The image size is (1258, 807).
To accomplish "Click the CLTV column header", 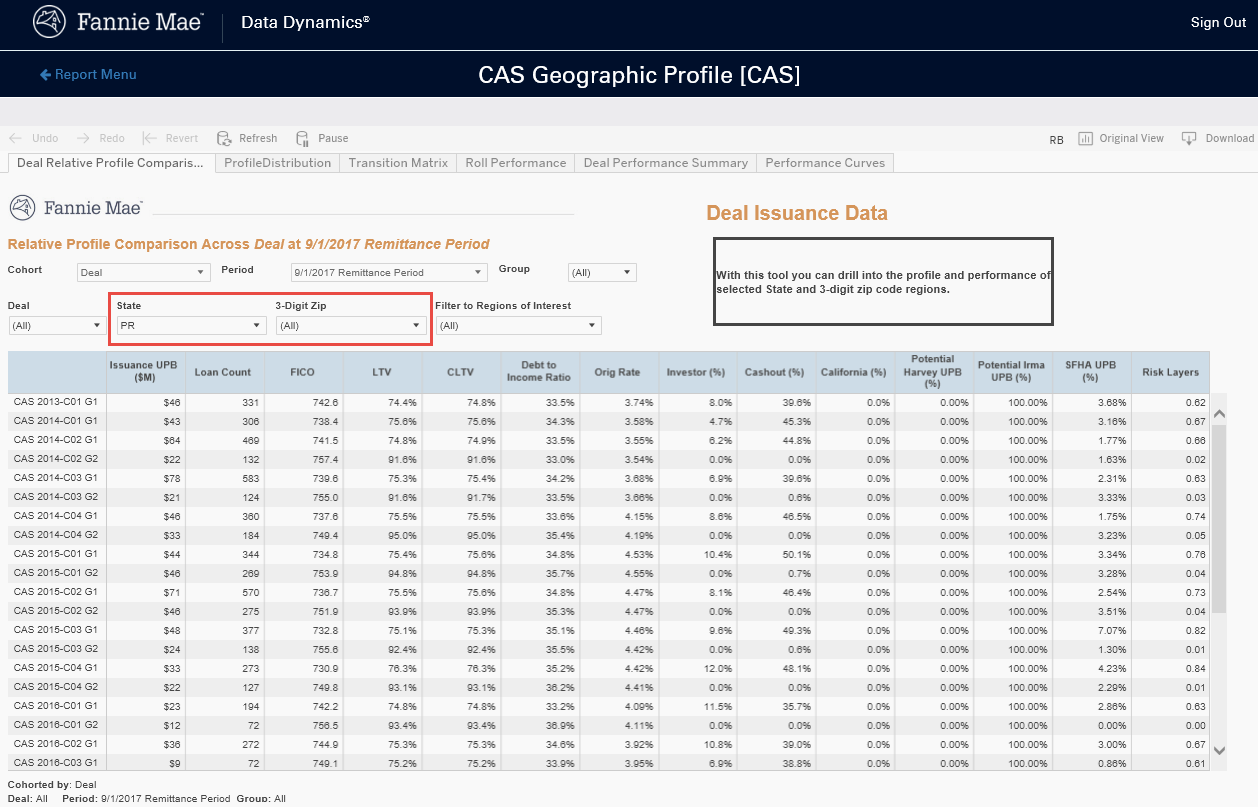I will coord(461,372).
